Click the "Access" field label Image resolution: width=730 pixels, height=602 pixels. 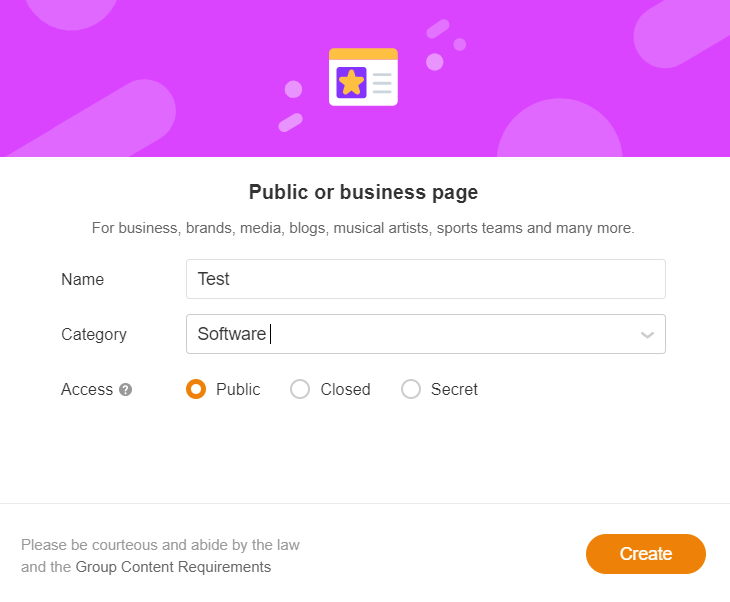coord(87,389)
